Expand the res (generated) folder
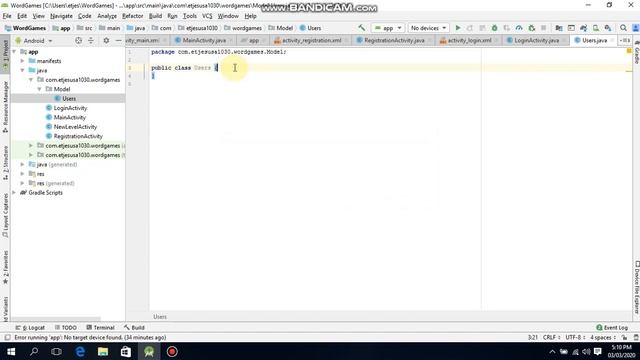This screenshot has height=360, width=640. pos(22,183)
